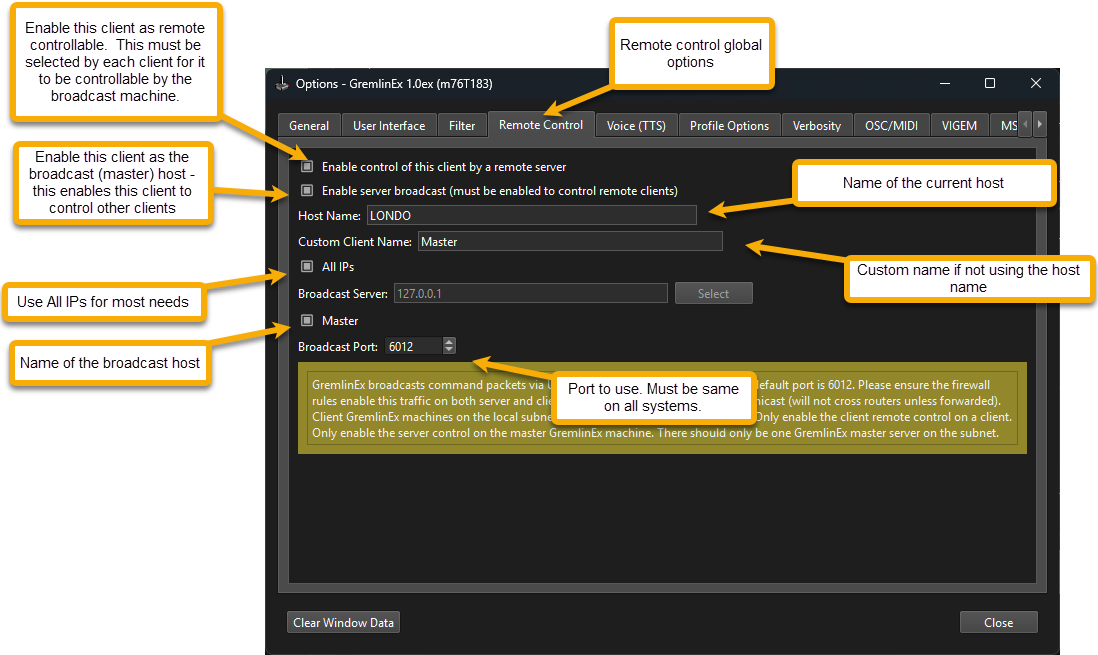Select the OSC/MIDI tab
The height and width of the screenshot is (655, 1098).
pos(891,126)
